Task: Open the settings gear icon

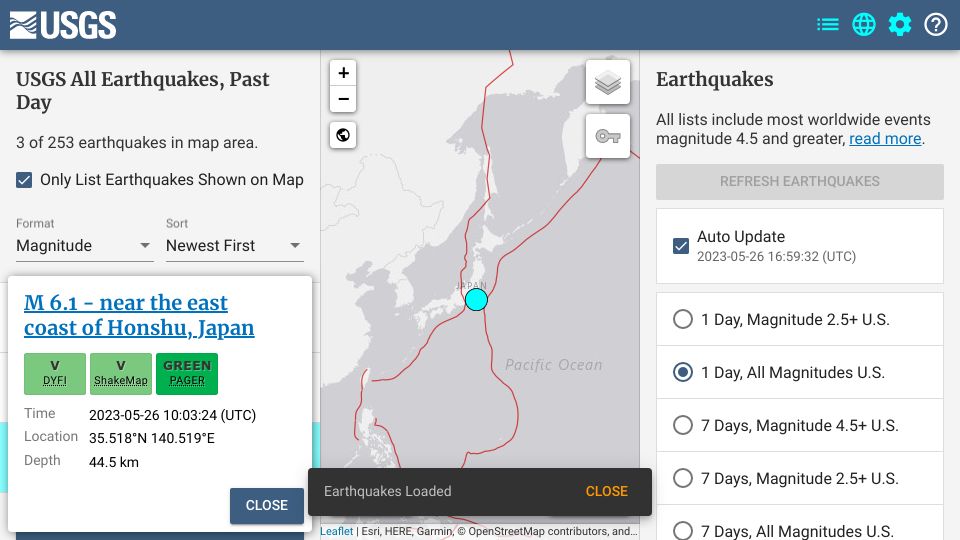Action: point(900,24)
